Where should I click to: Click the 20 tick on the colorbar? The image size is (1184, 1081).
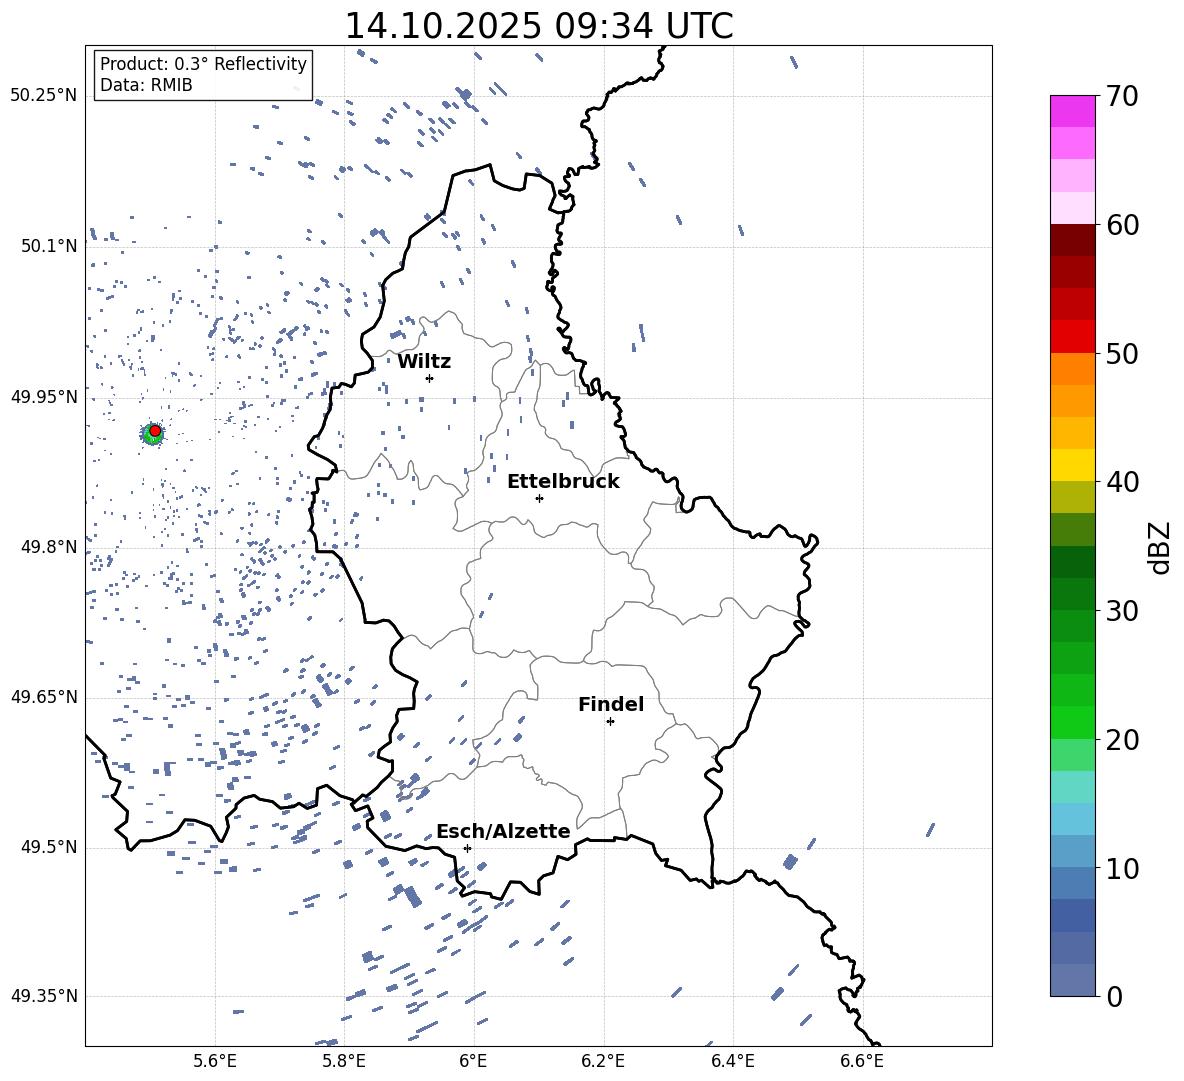point(1122,740)
